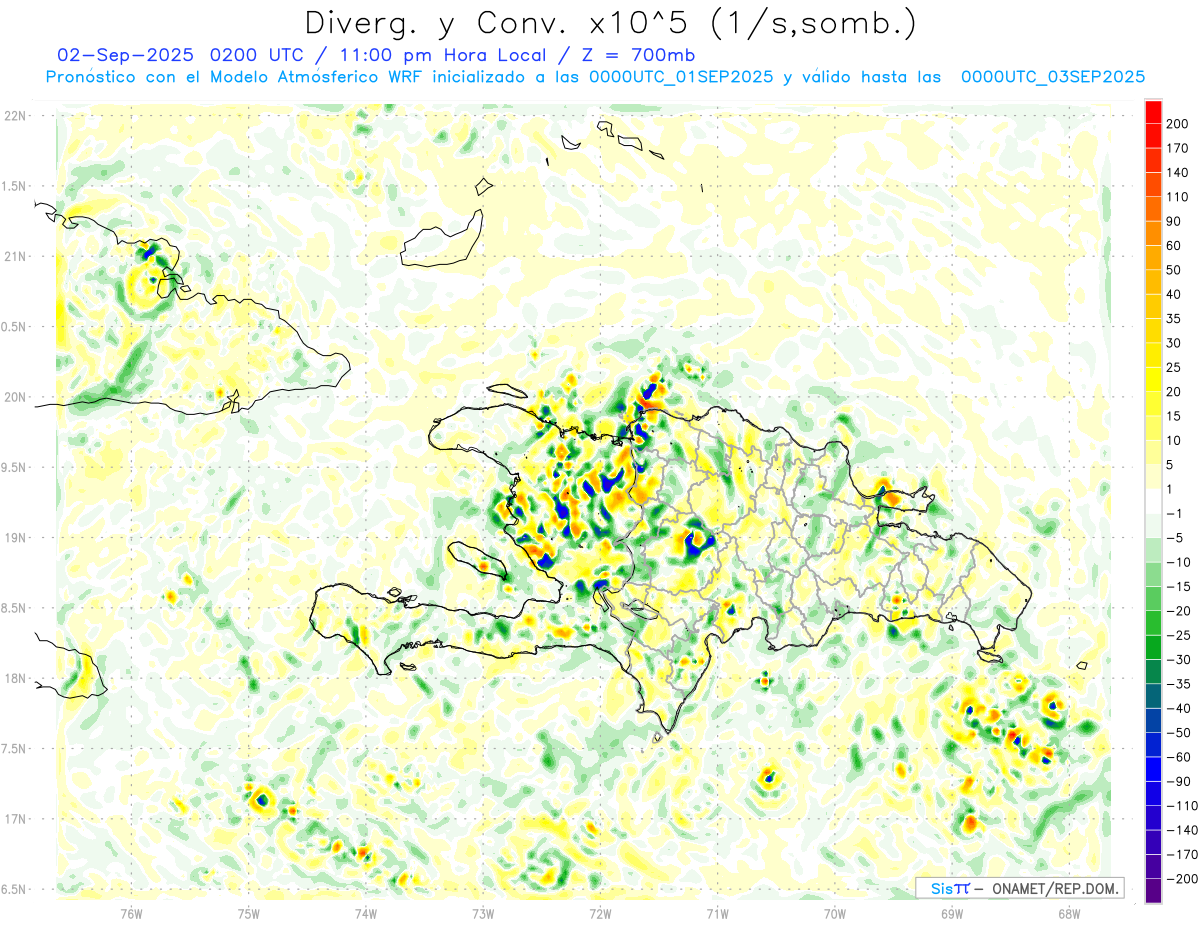Click positive colorbar value 60
Screen dimensions: 1200x927
1174,246
